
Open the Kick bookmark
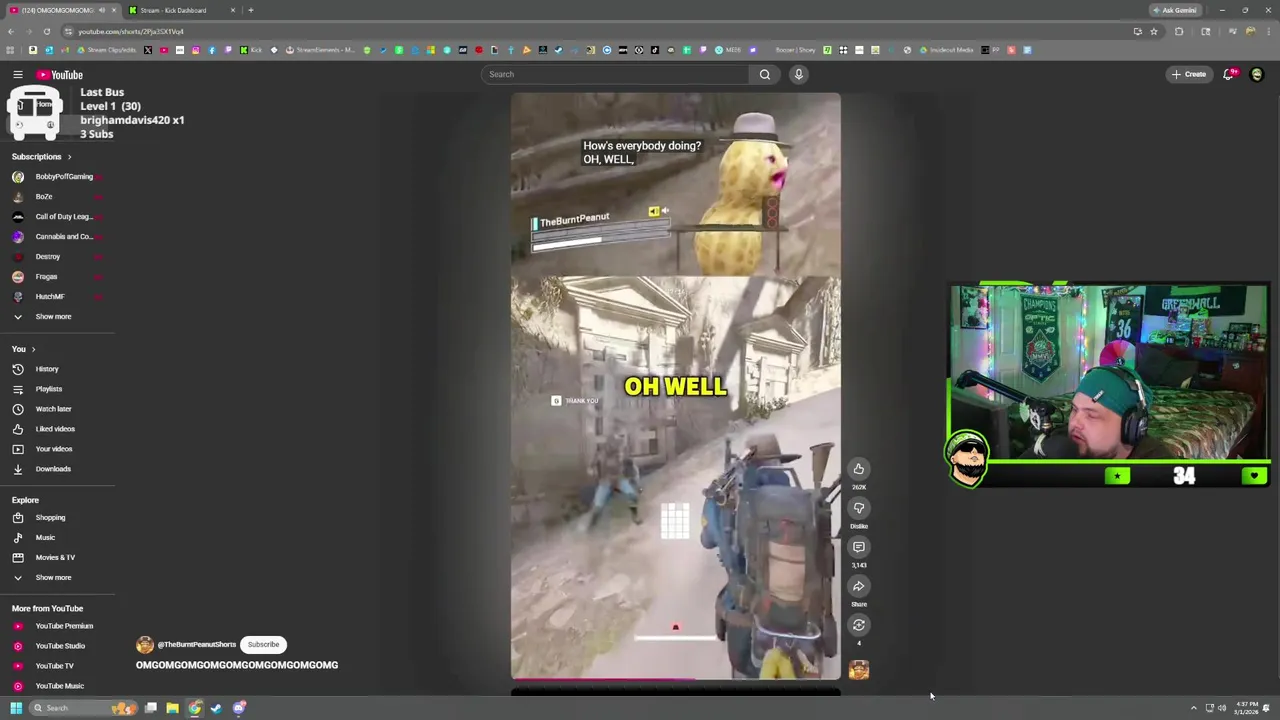252,50
